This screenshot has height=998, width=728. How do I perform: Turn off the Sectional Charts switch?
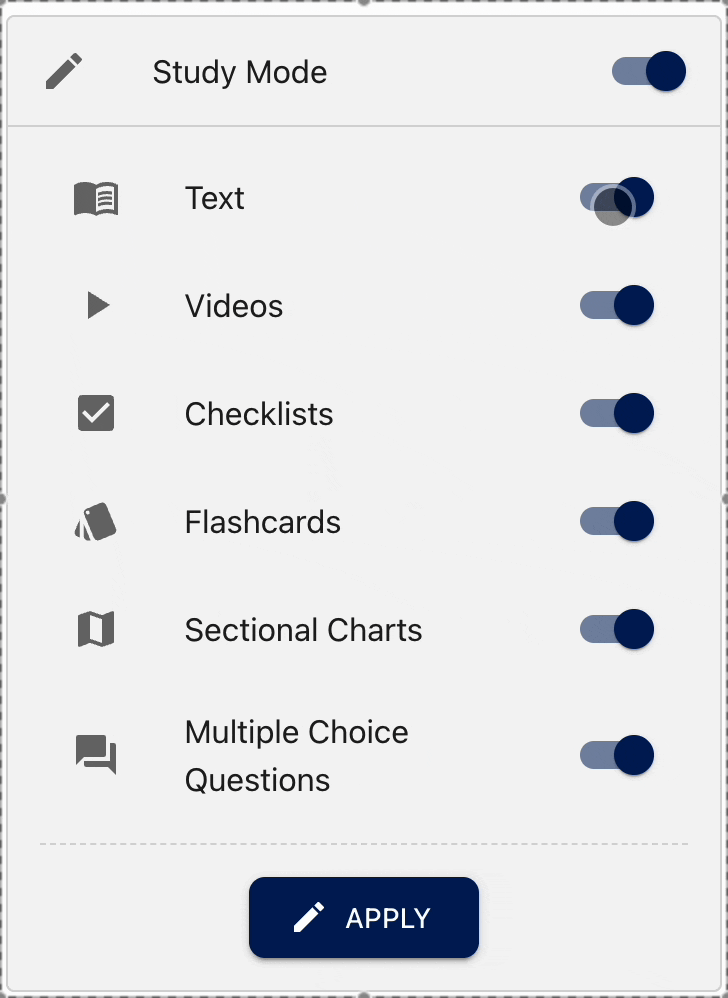[617, 629]
